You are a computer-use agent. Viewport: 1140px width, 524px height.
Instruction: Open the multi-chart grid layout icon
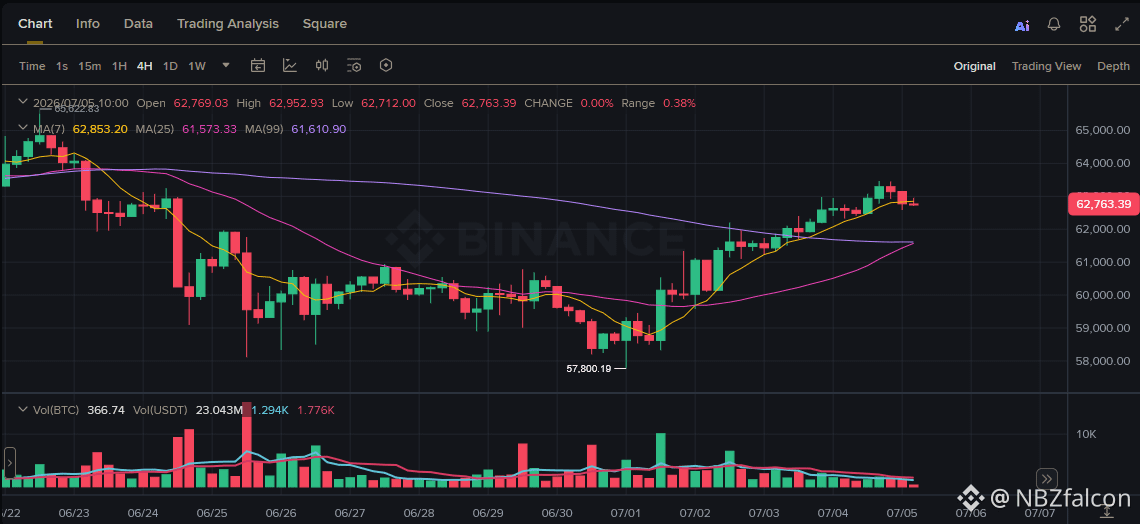point(1088,24)
